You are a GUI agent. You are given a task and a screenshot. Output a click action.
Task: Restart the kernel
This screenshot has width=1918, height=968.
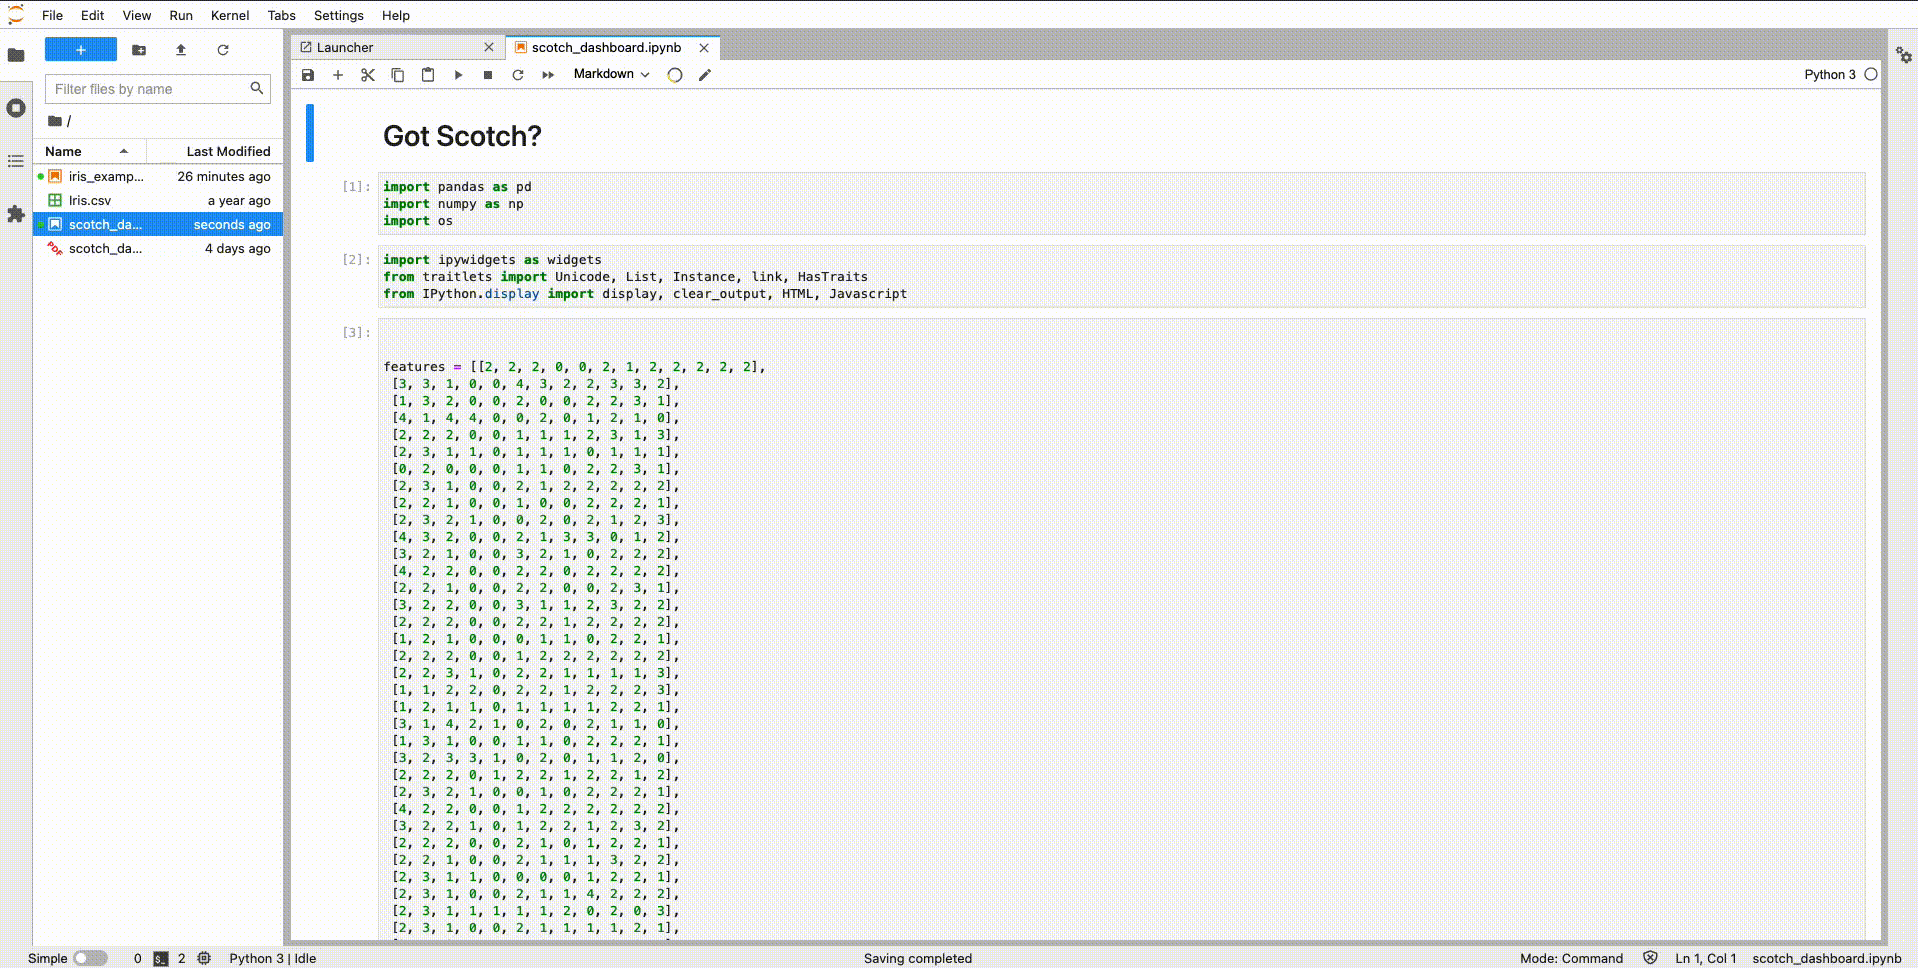click(x=518, y=75)
